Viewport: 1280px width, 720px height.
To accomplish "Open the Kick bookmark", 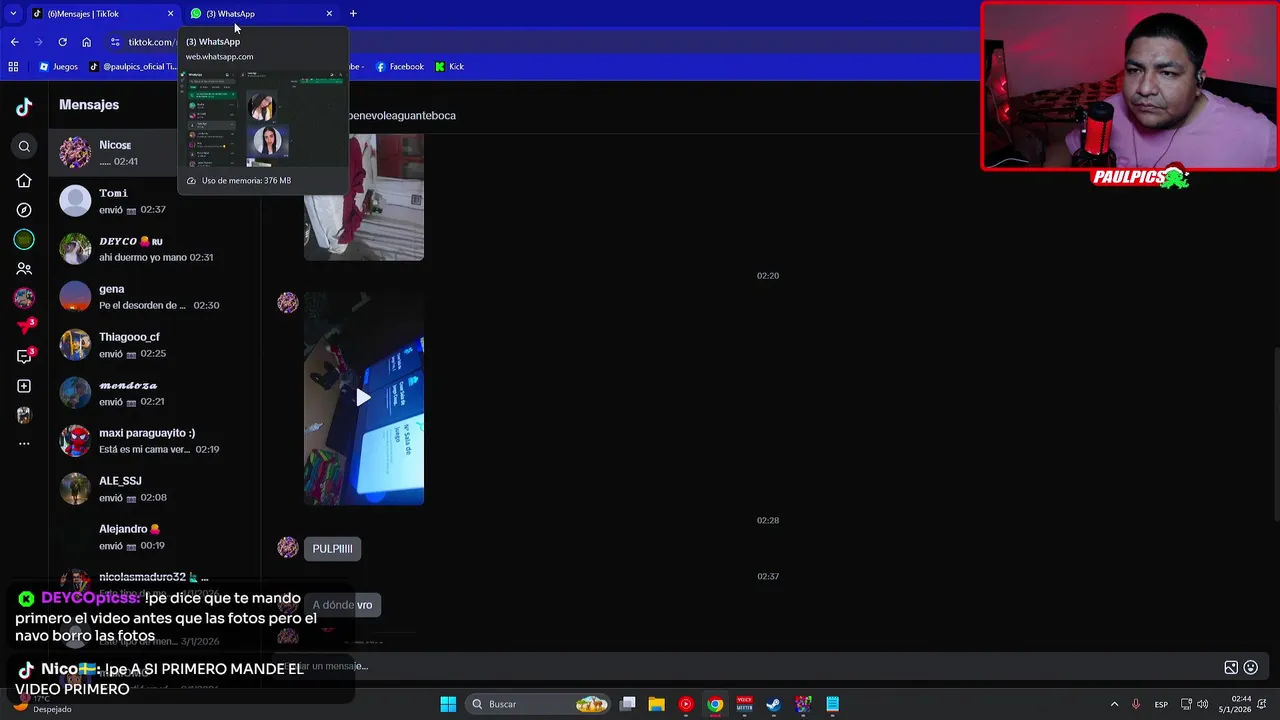I will click(x=449, y=67).
